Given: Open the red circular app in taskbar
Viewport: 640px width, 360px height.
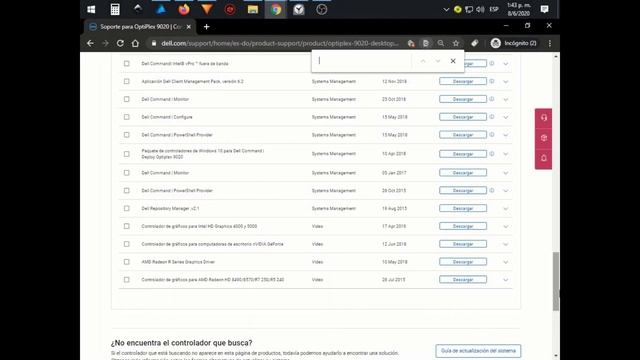Looking at the screenshot, I should click(230, 9).
